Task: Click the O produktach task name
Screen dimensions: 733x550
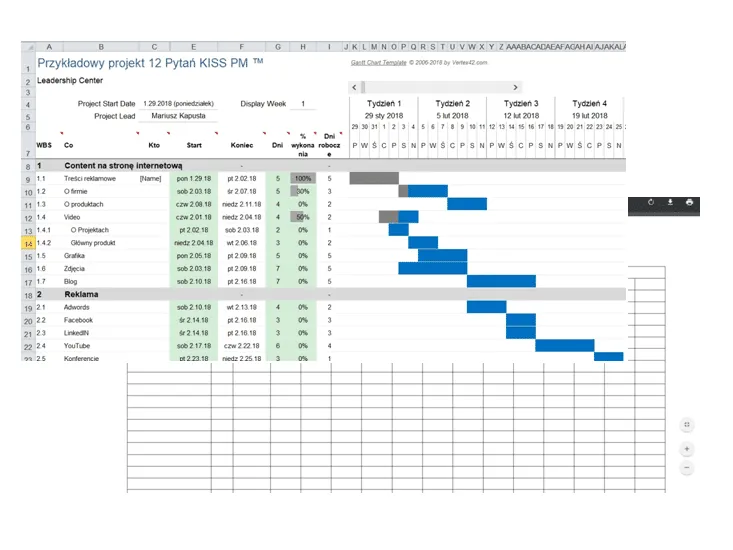Action: 84,204
